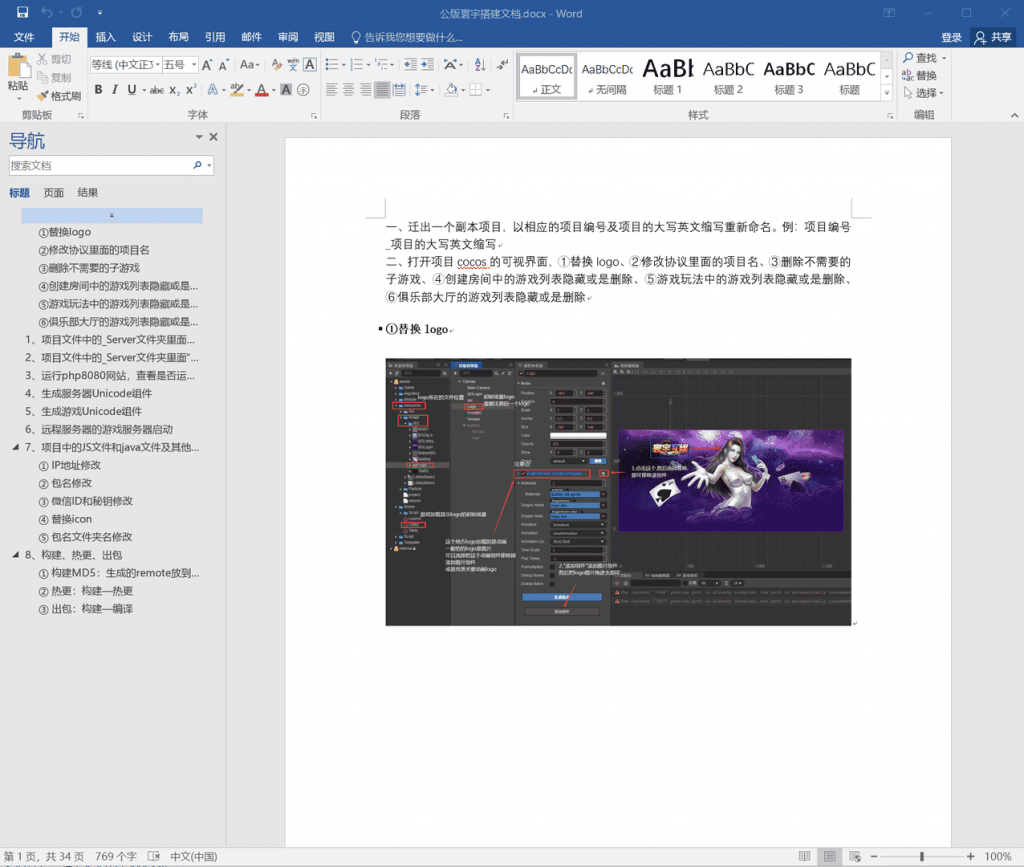The image size is (1024, 867).
Task: Click the Format Painter (格式刷) tool
Action: pos(58,96)
